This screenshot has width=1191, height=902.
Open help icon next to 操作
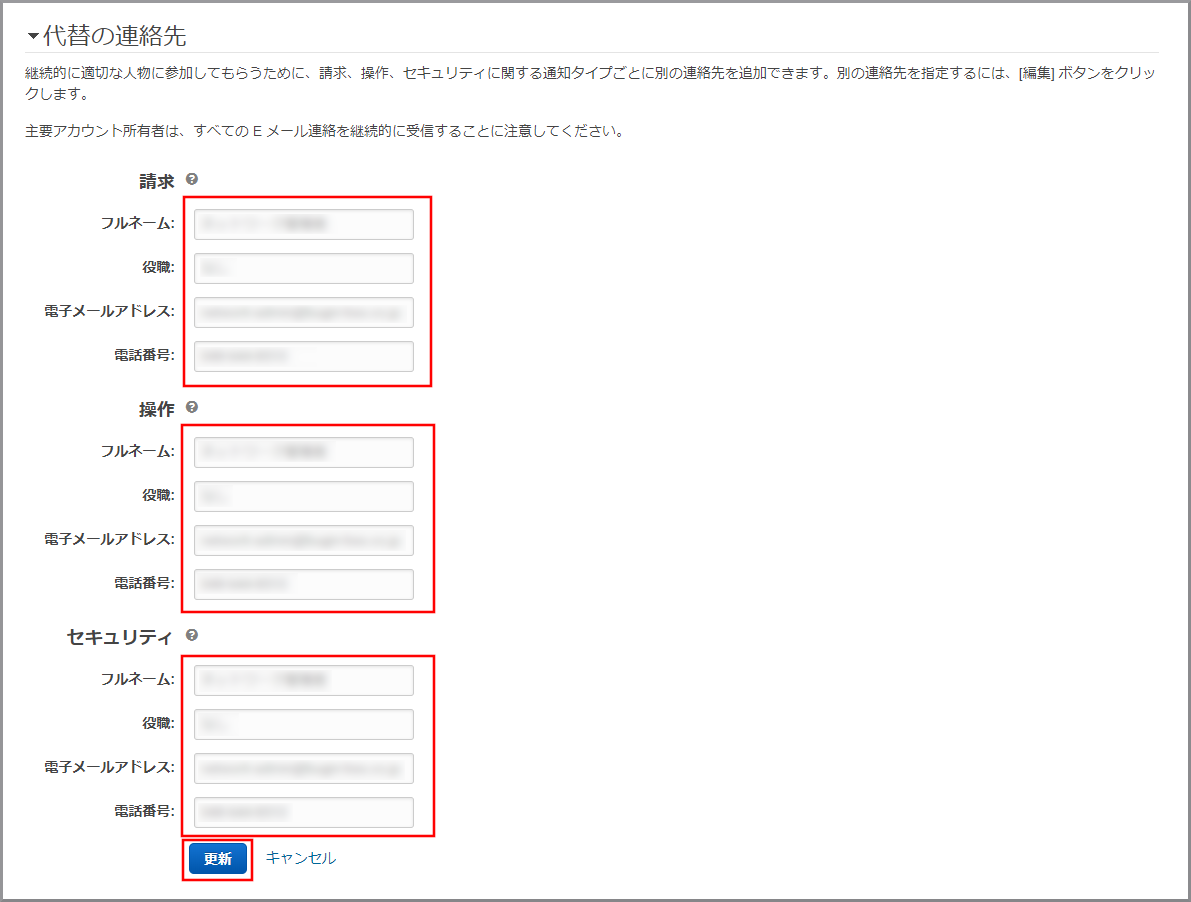click(x=192, y=407)
